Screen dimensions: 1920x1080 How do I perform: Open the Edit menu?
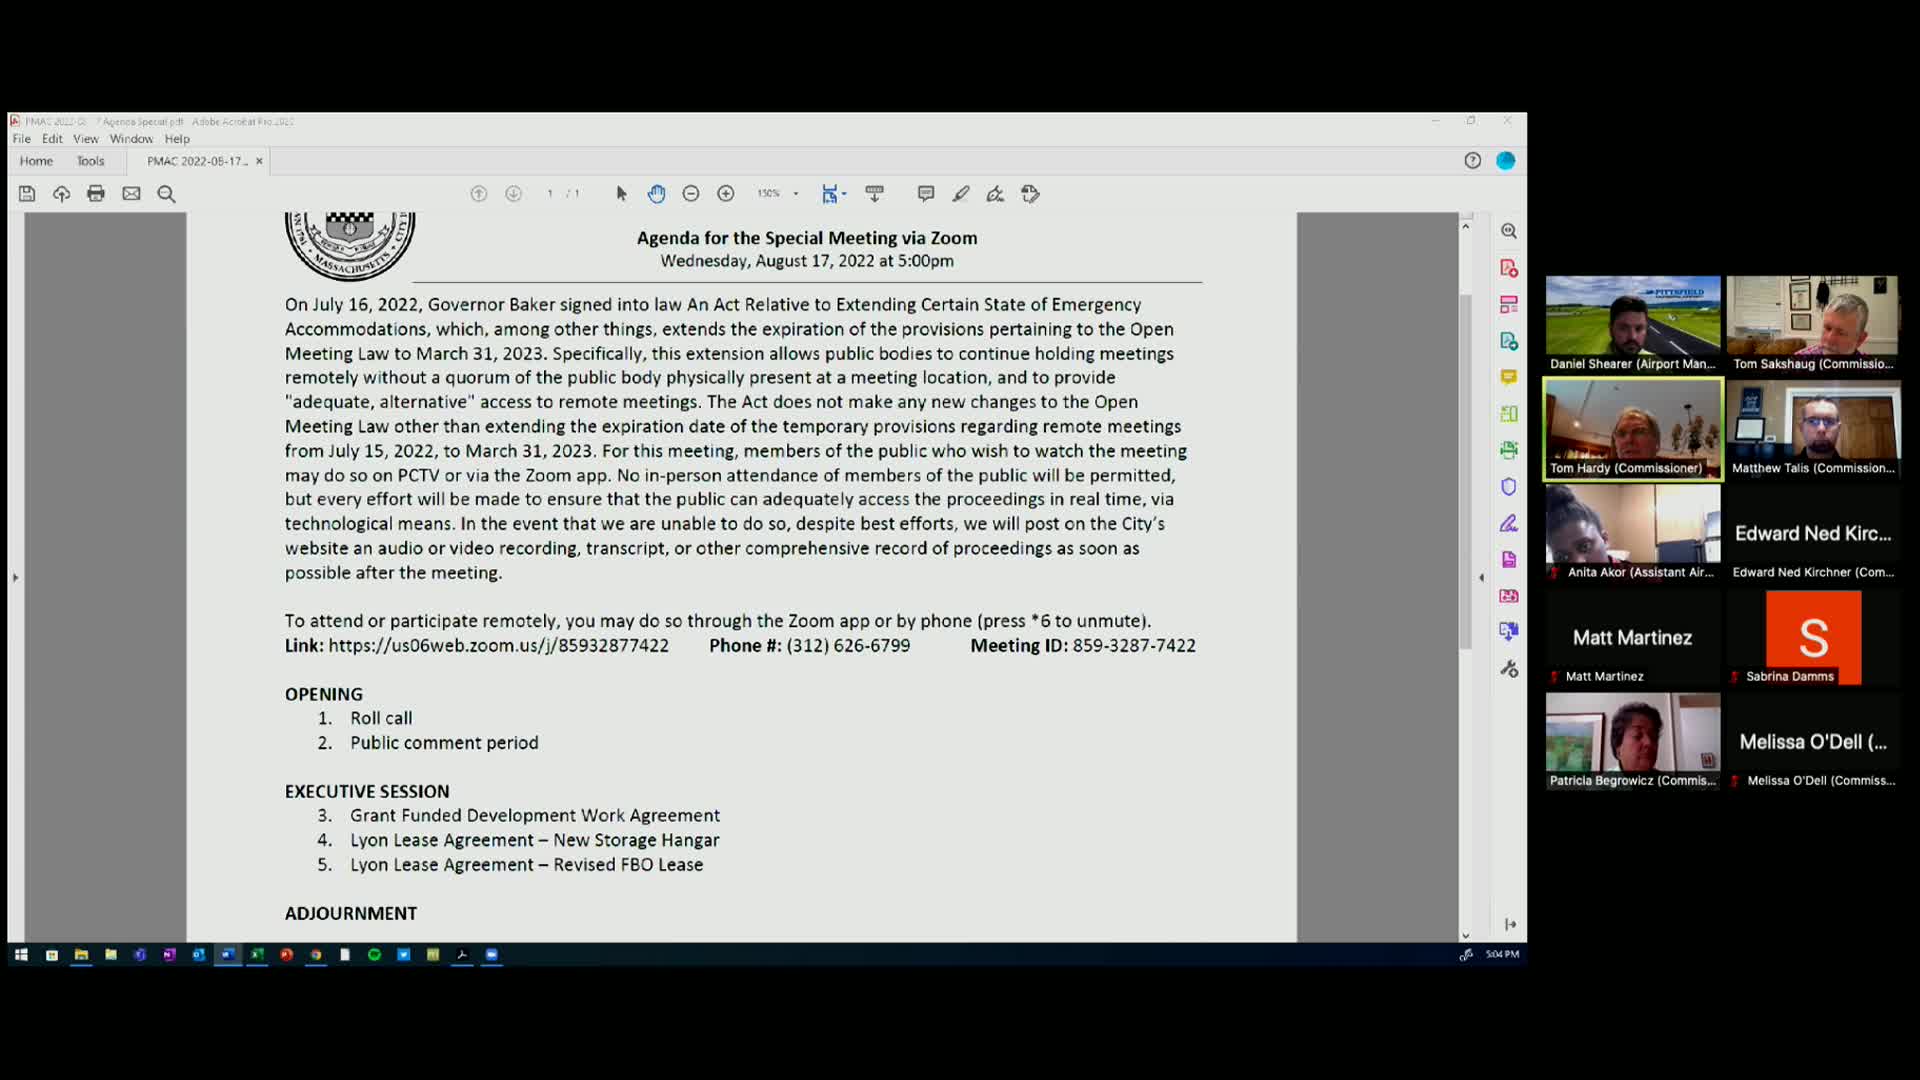[x=52, y=139]
